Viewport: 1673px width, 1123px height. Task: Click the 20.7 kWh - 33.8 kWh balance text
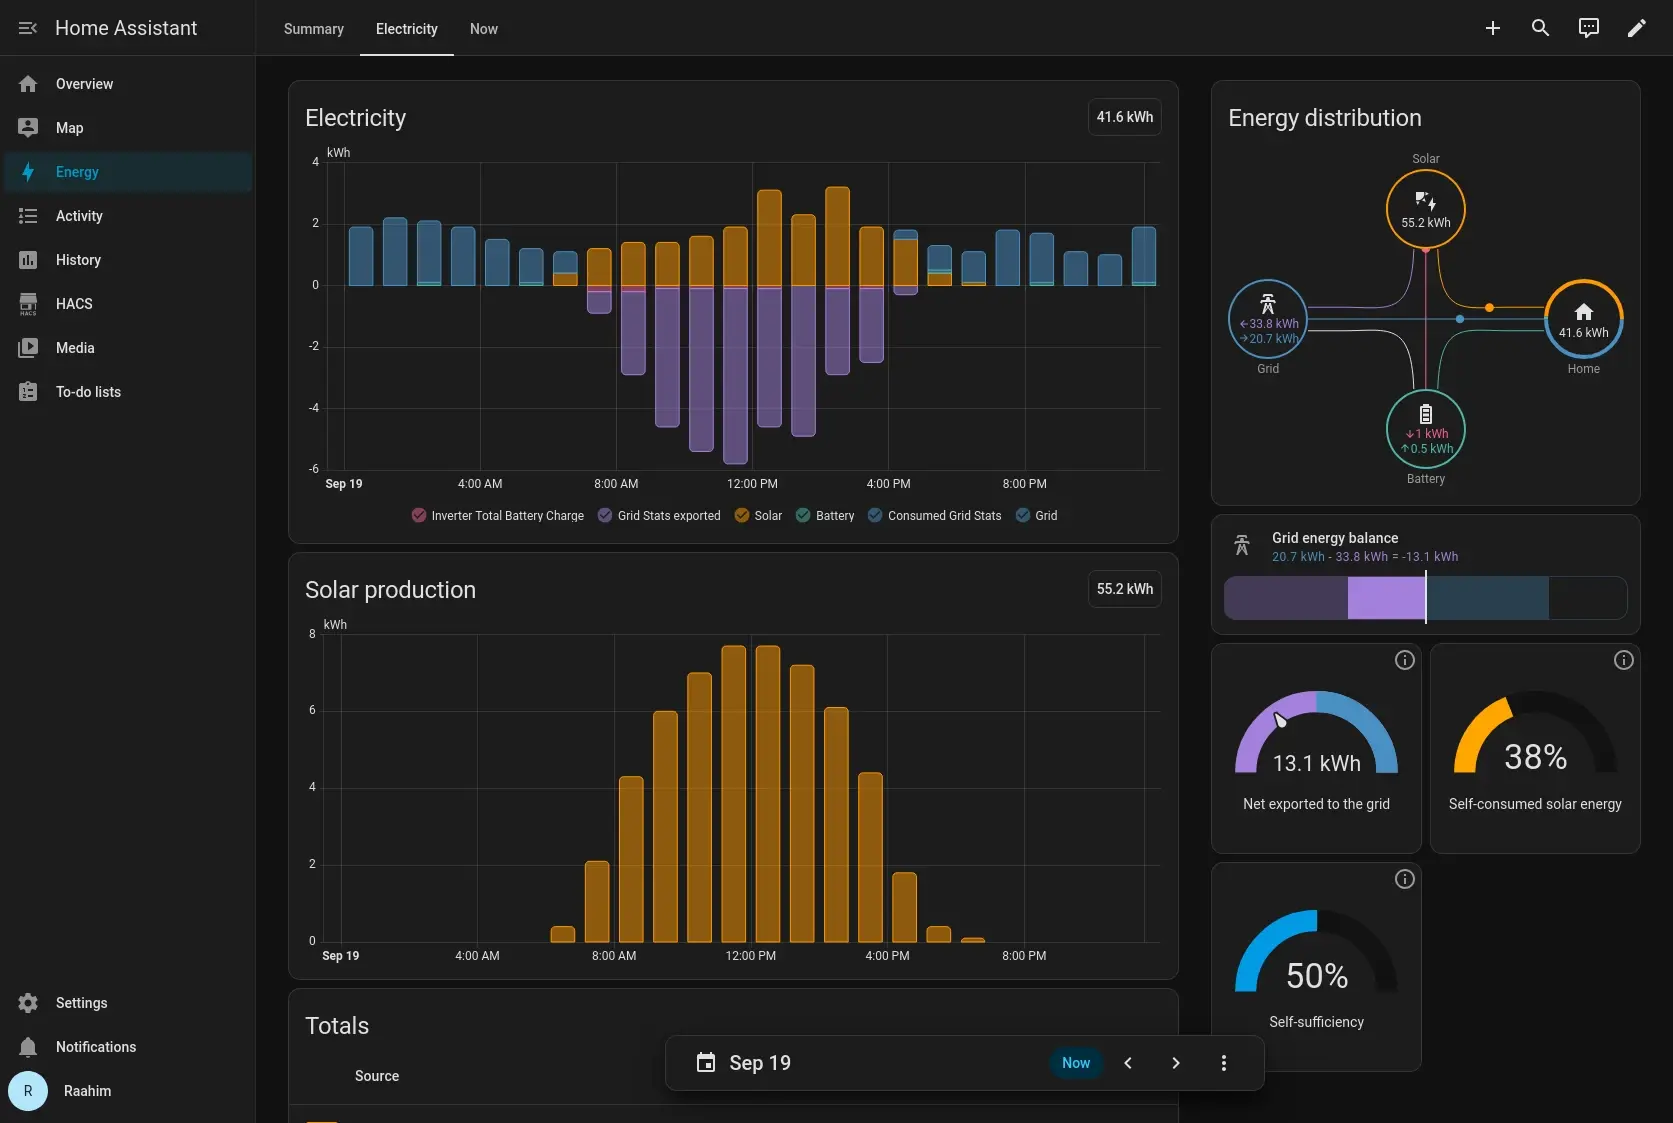pyautogui.click(x=1365, y=557)
